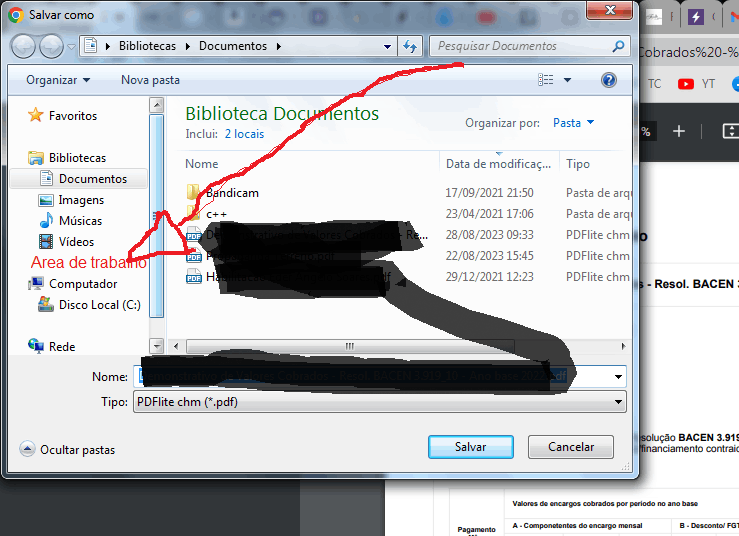Click the blue help question mark icon
Screen dimensions: 739x536
point(608,80)
